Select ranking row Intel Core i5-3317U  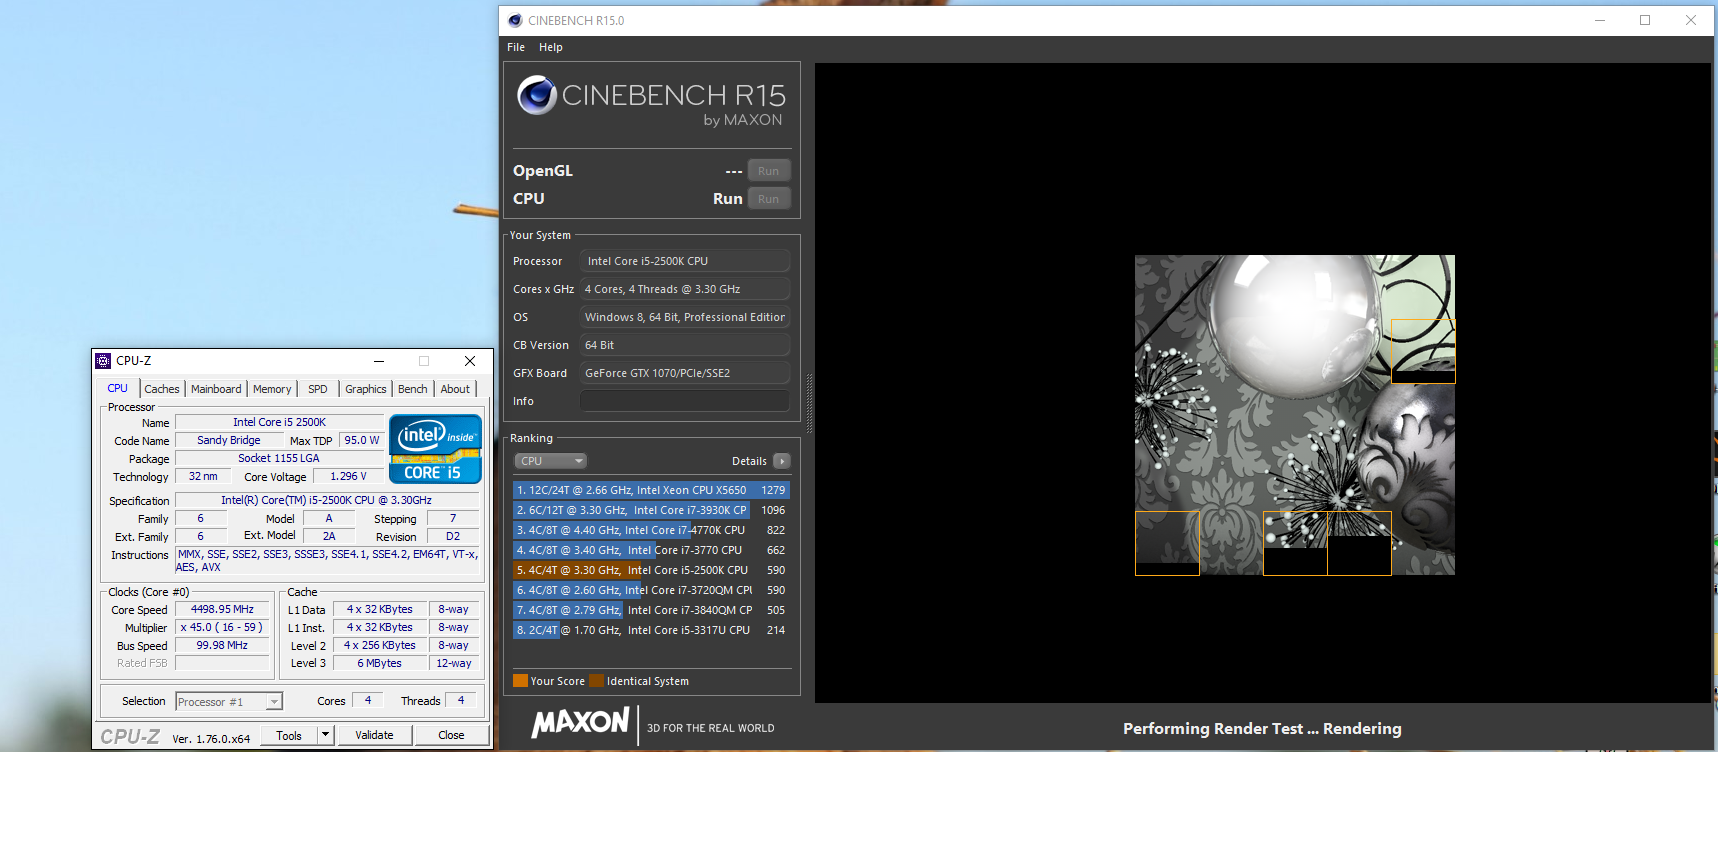click(651, 630)
